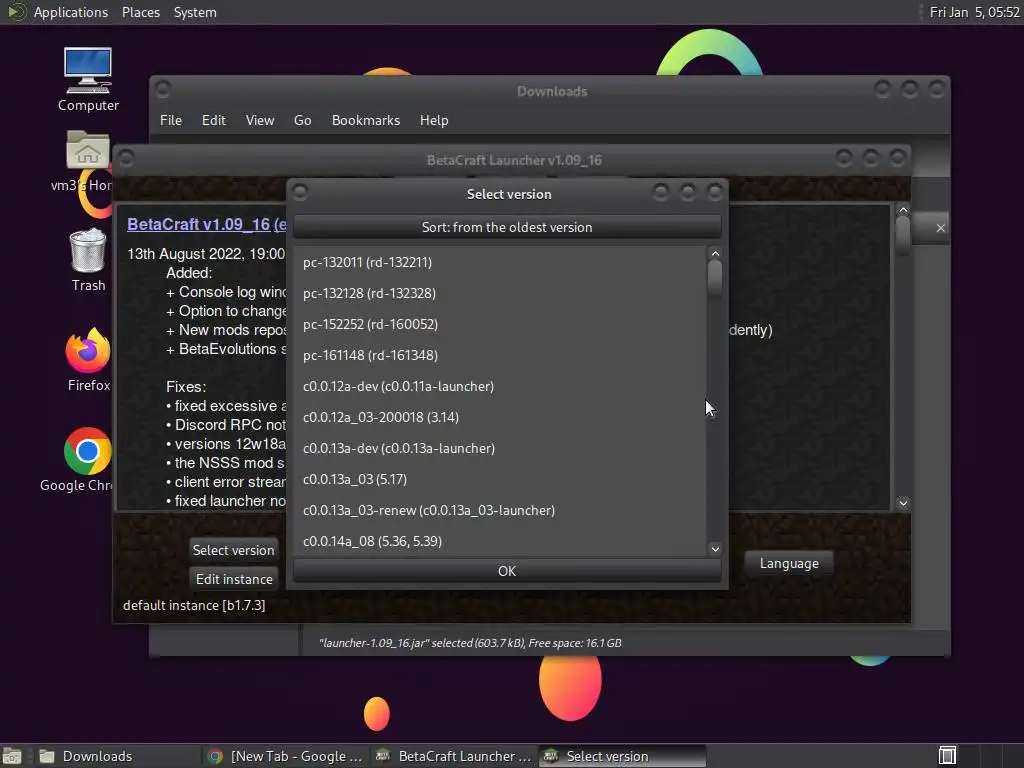Image resolution: width=1024 pixels, height=768 pixels.
Task: Click version list scrollbar down arrow
Action: coord(715,549)
